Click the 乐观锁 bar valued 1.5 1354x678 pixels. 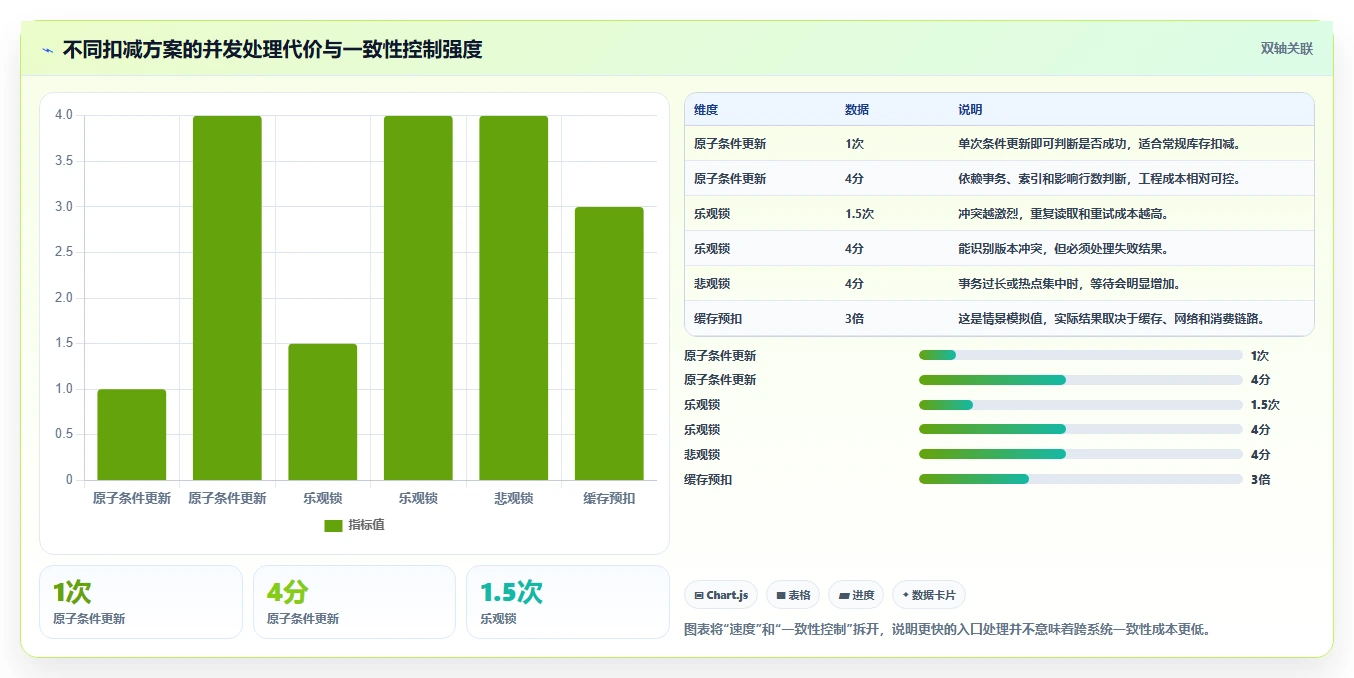(x=323, y=412)
